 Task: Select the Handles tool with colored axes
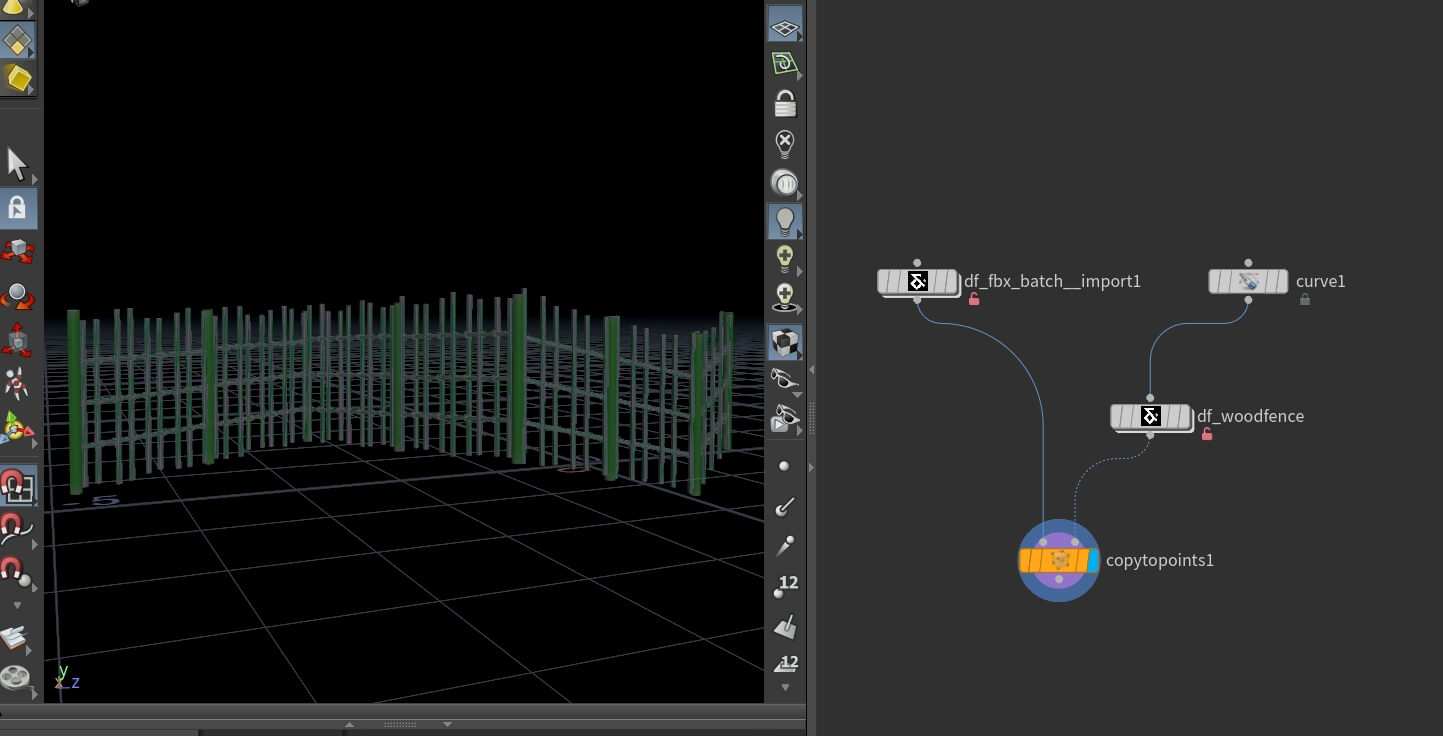coord(17,429)
